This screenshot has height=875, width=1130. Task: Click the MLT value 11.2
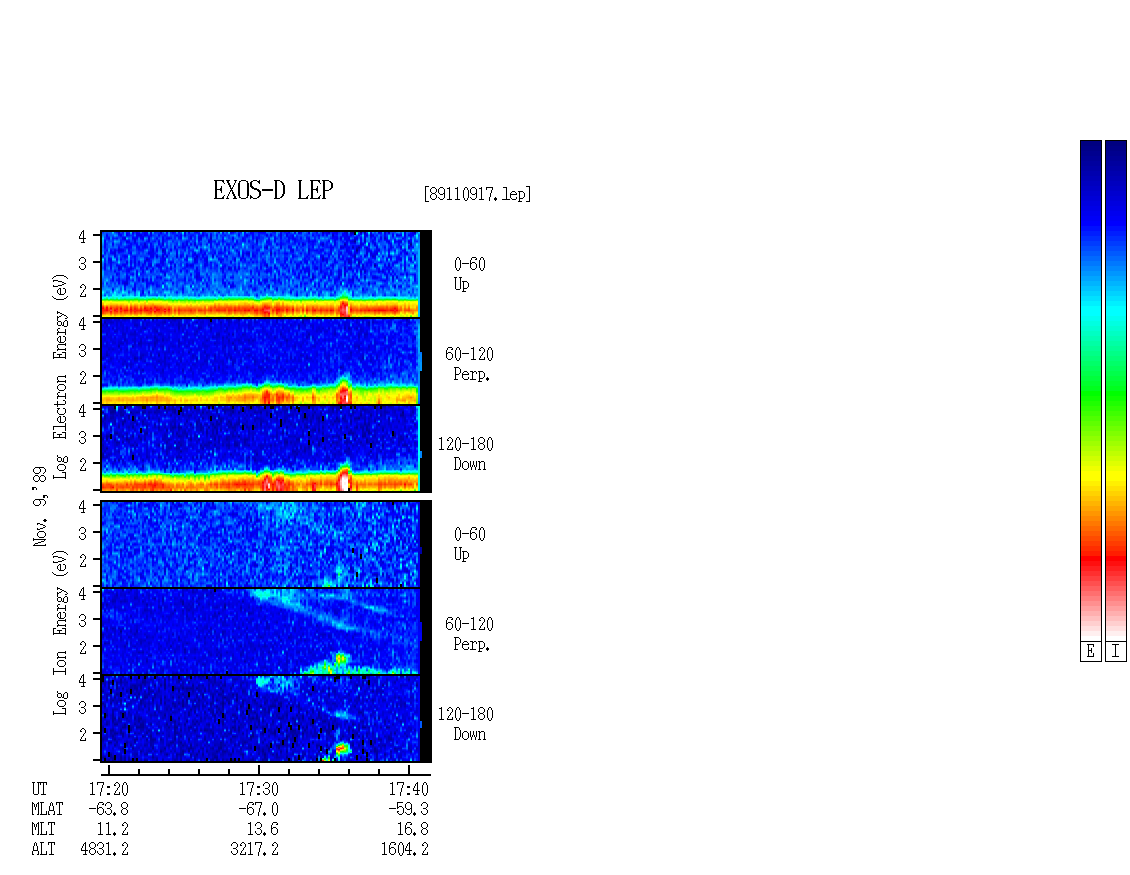[x=113, y=830]
